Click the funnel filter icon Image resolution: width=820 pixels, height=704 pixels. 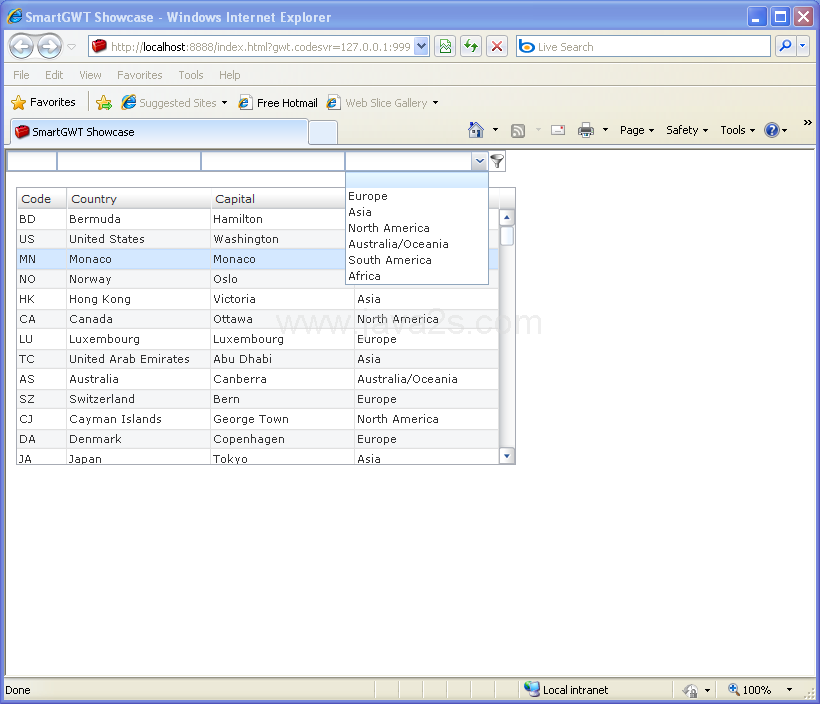497,161
